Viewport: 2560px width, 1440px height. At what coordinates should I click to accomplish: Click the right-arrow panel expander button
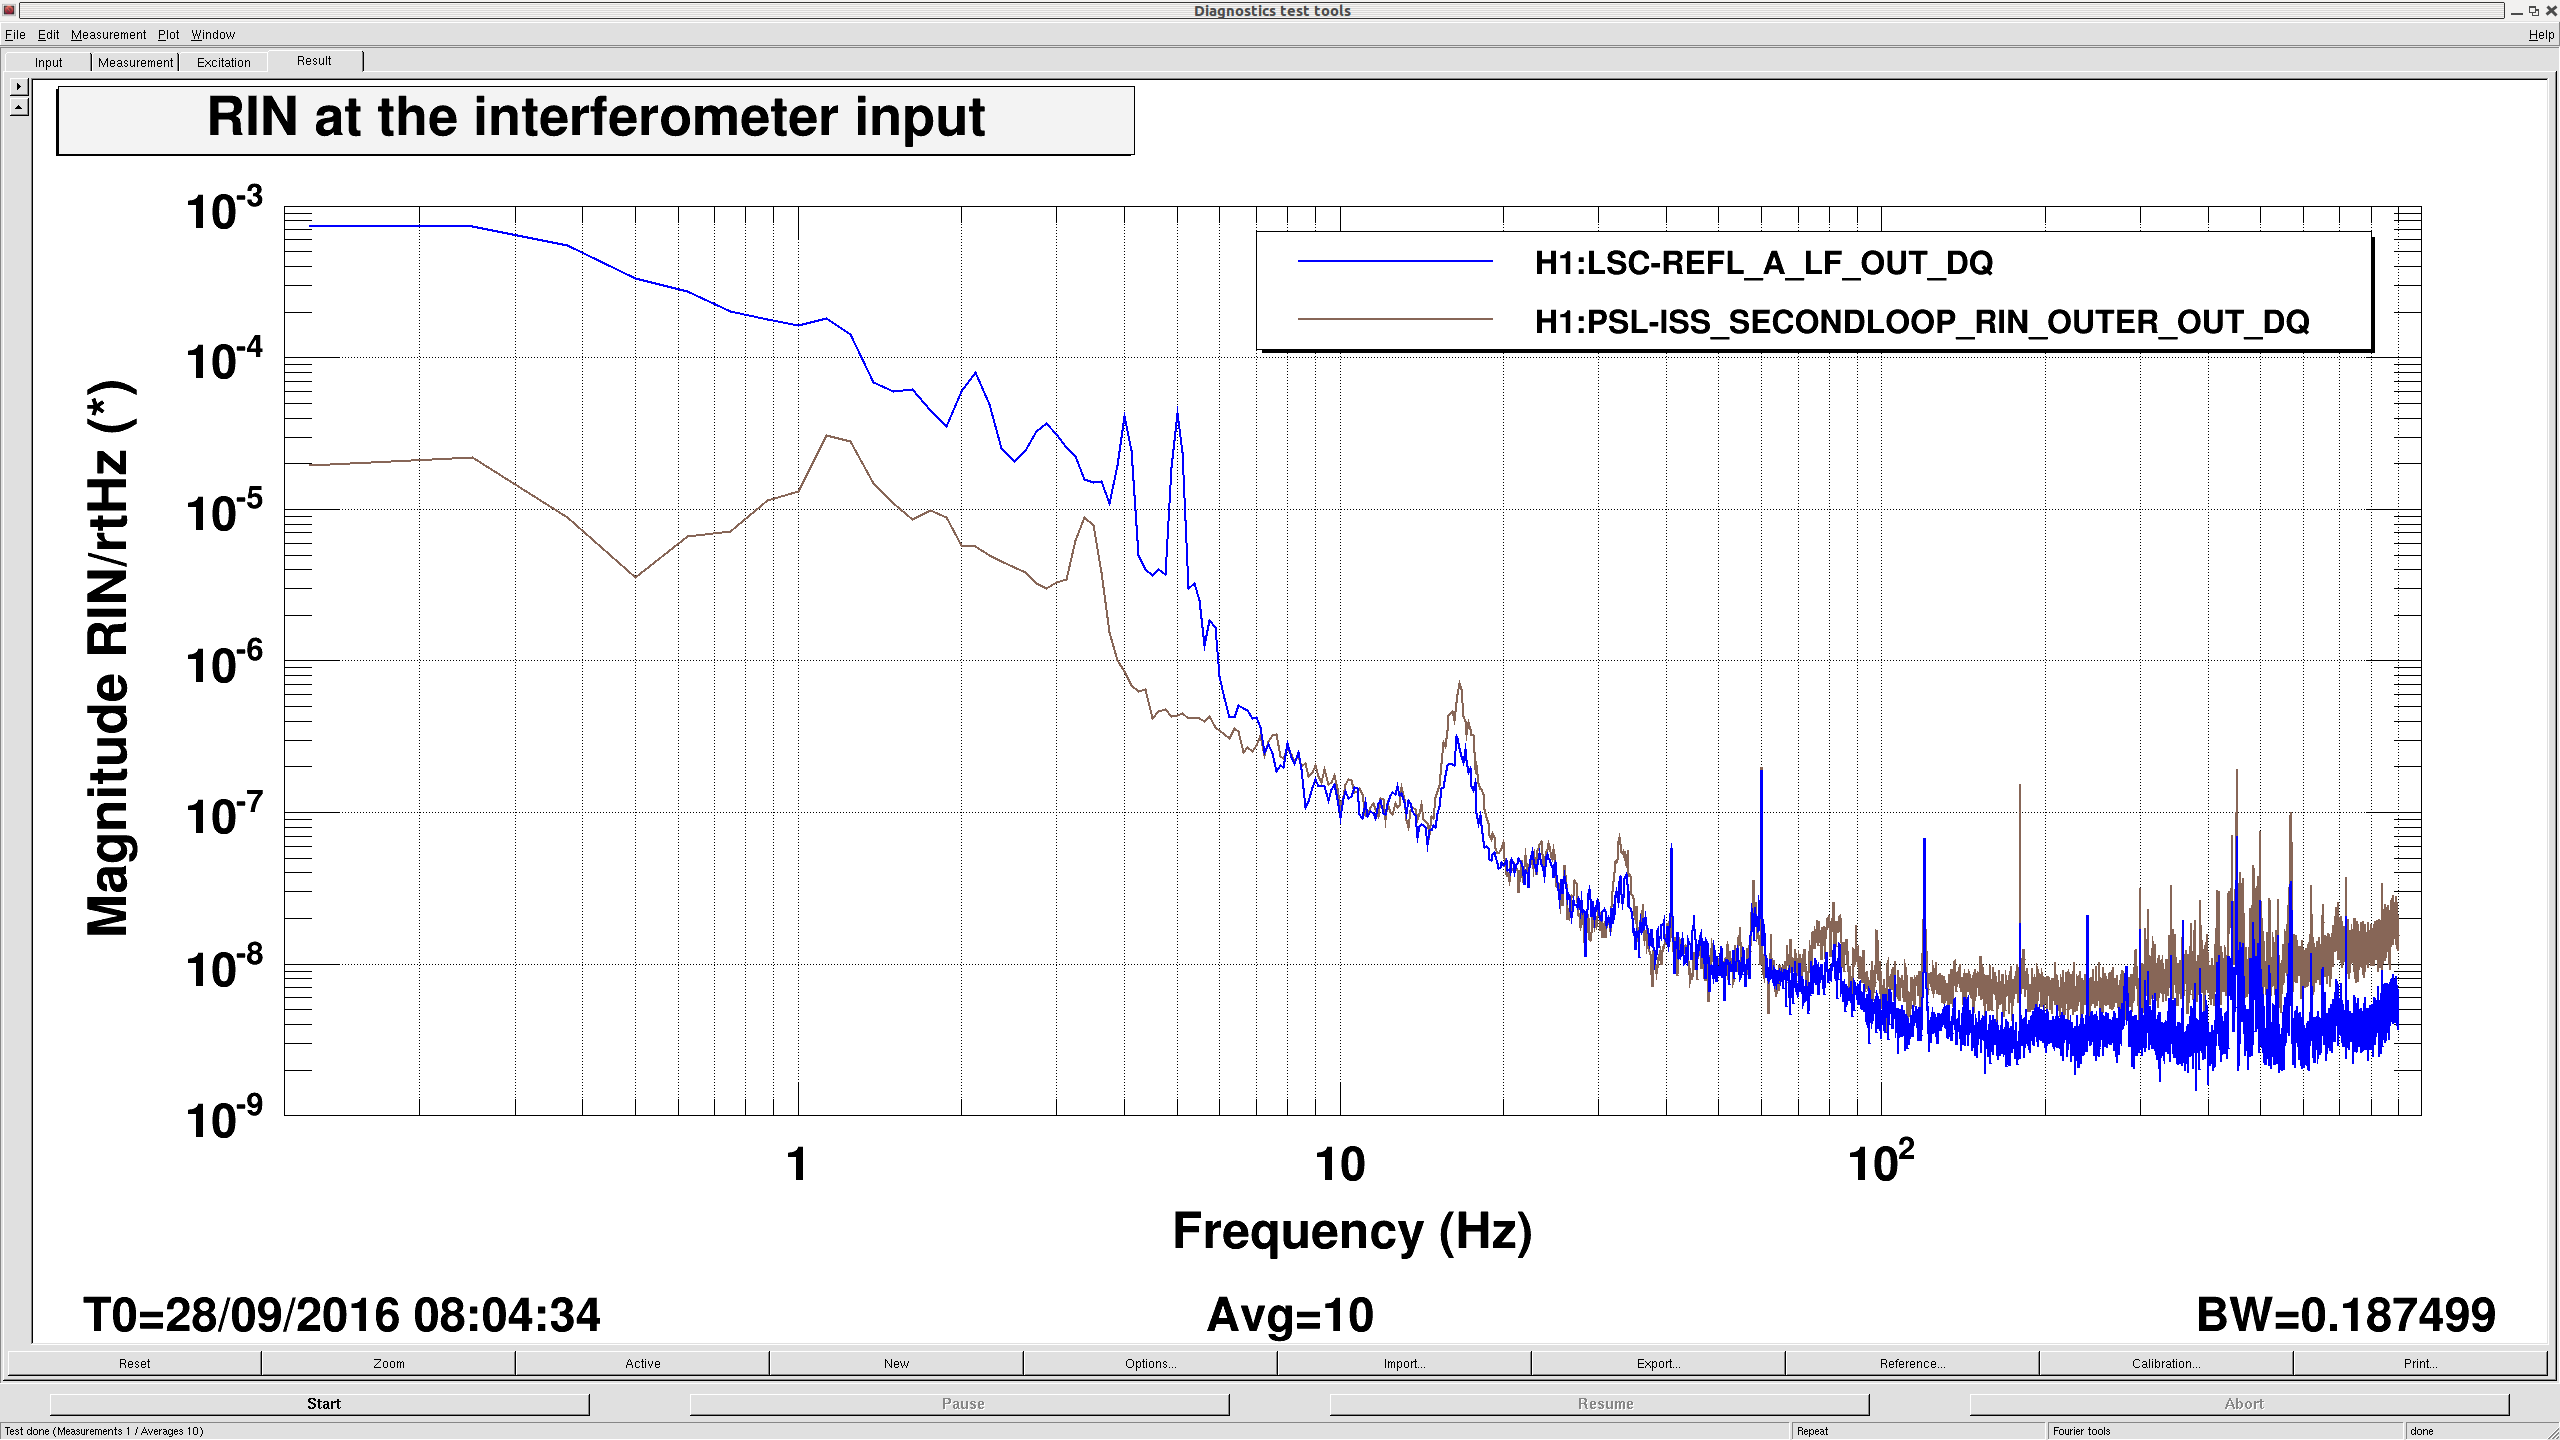(19, 87)
